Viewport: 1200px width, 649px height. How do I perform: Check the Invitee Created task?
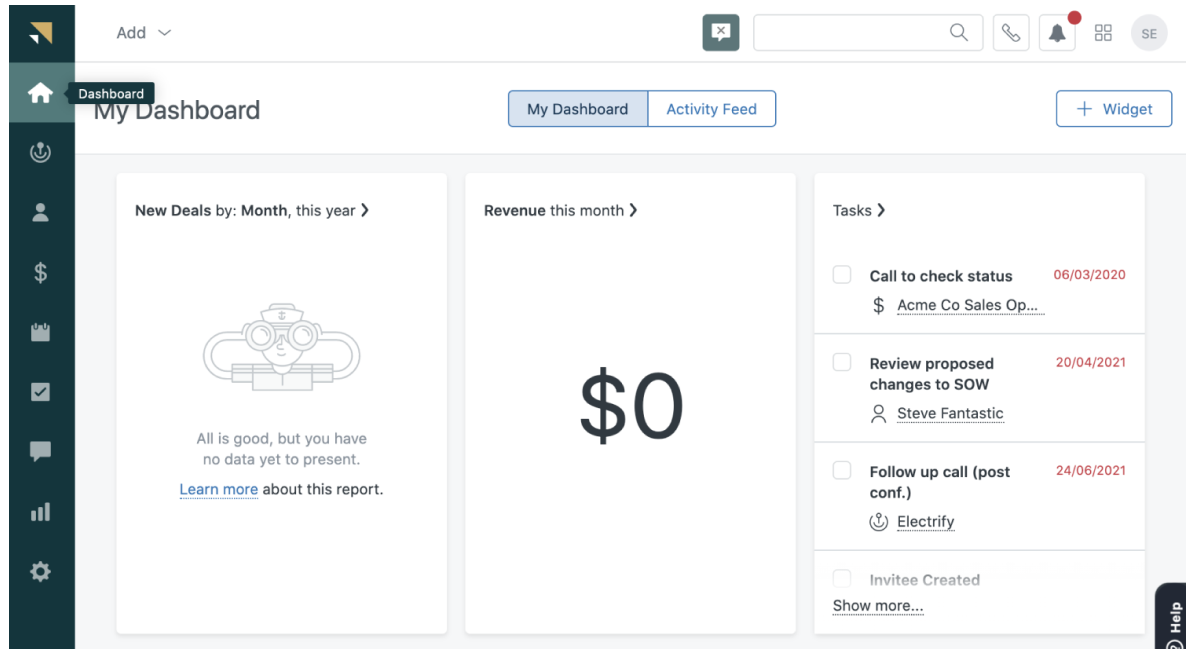click(x=842, y=577)
